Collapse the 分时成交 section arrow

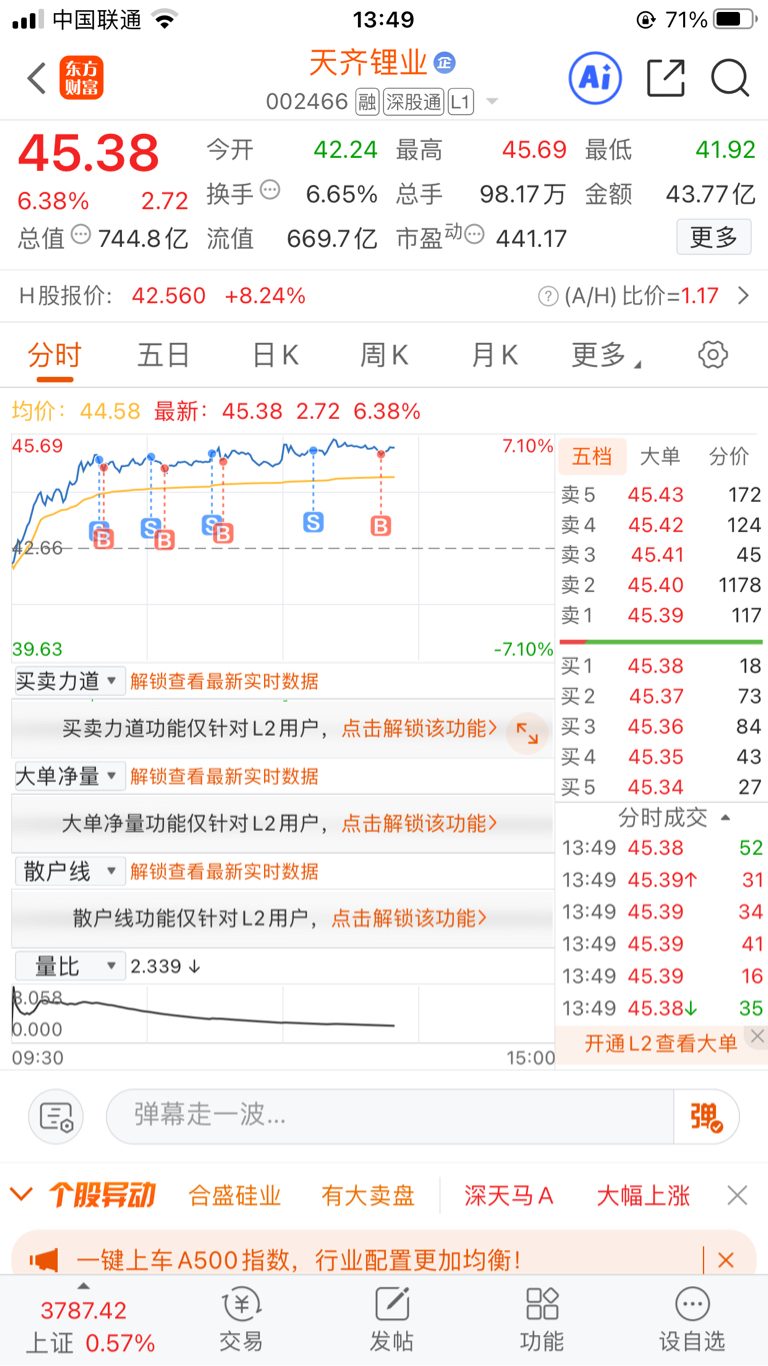click(726, 818)
